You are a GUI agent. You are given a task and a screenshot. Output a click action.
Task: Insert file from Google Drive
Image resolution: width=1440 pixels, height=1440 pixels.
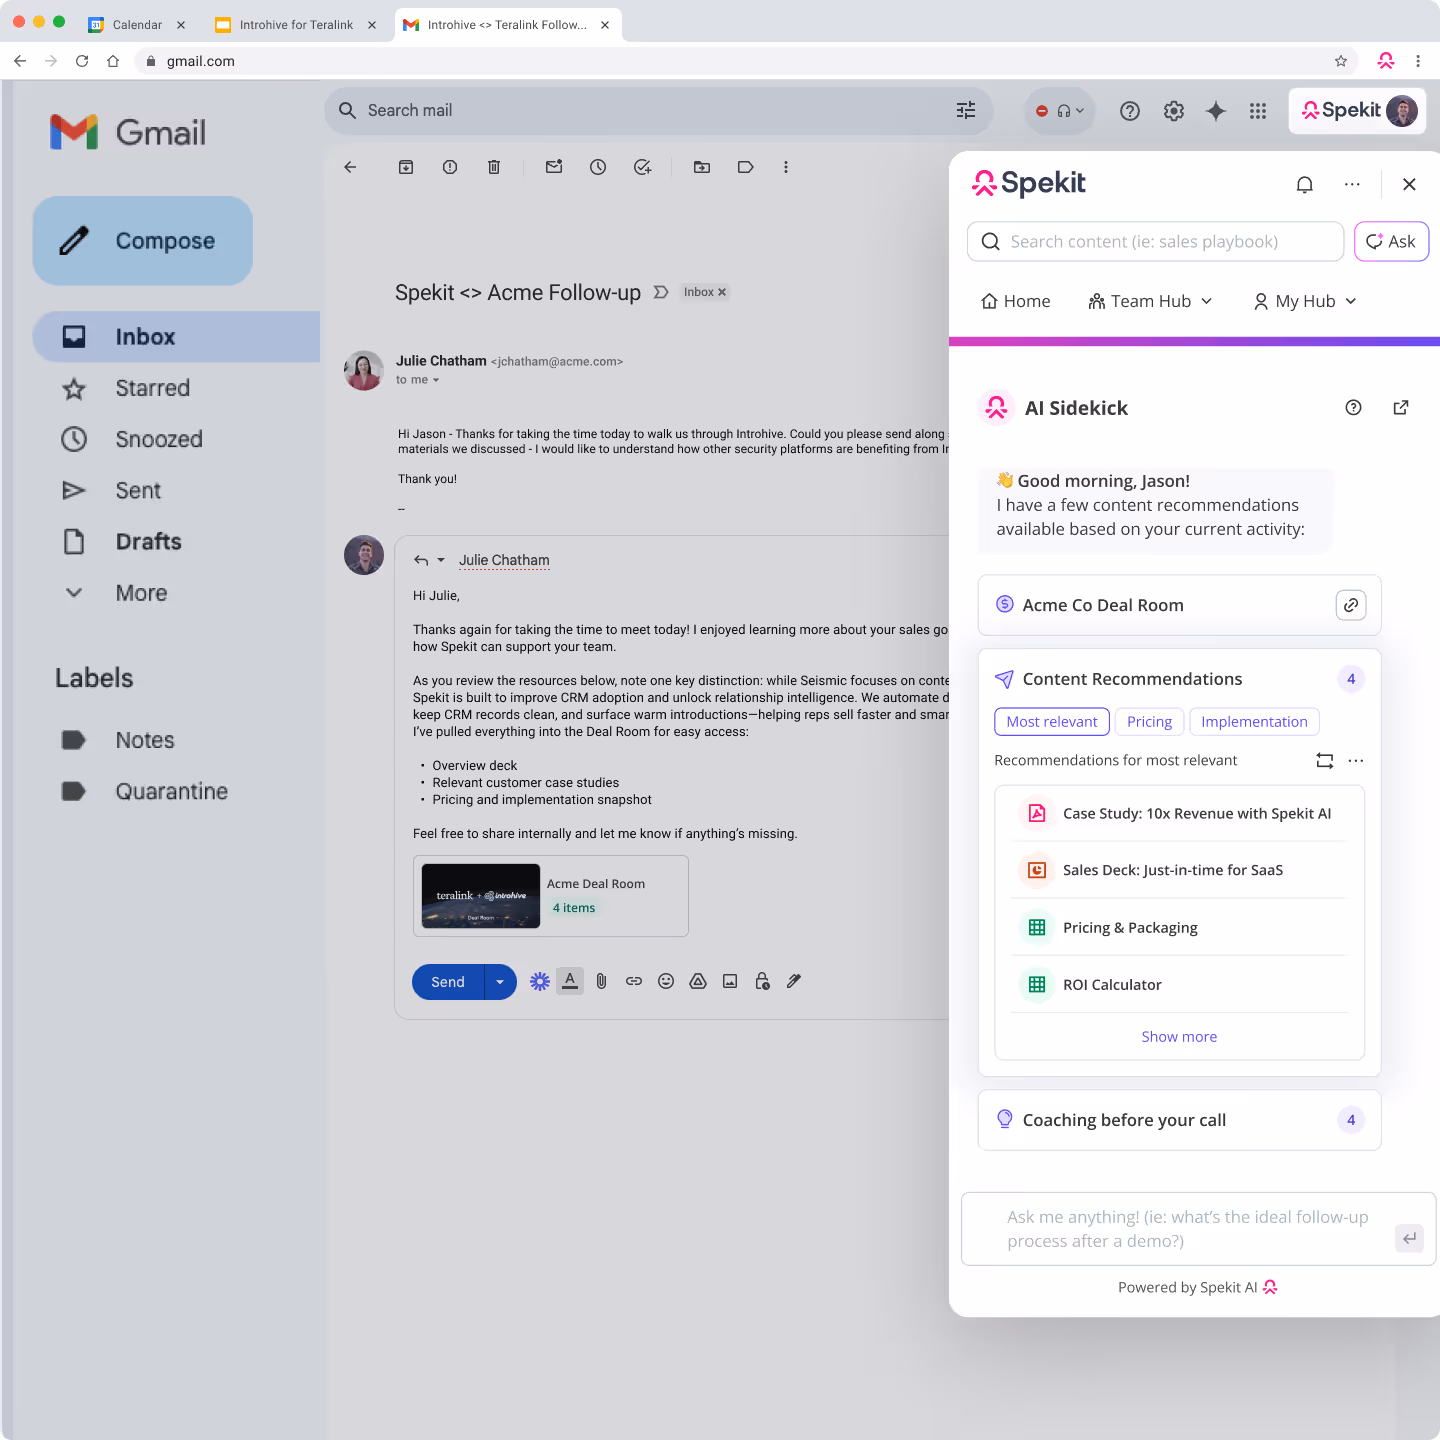[x=698, y=981]
